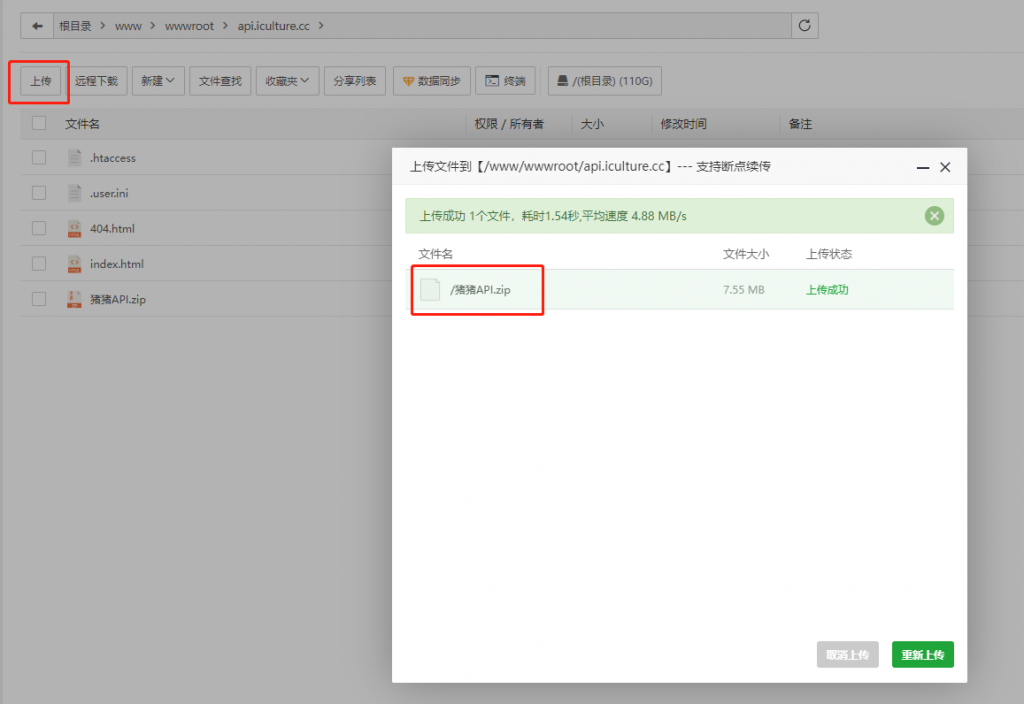Image resolution: width=1024 pixels, height=704 pixels.
Task: Click the 上传状态 header in upload dialog
Action: click(829, 253)
